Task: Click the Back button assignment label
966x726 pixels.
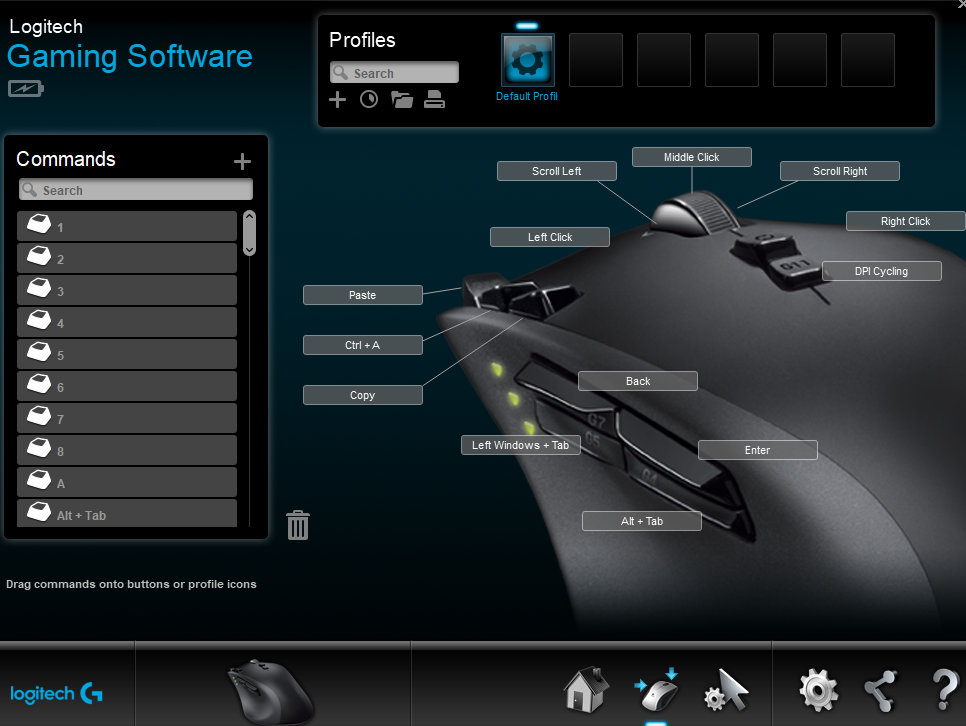Action: pos(638,381)
